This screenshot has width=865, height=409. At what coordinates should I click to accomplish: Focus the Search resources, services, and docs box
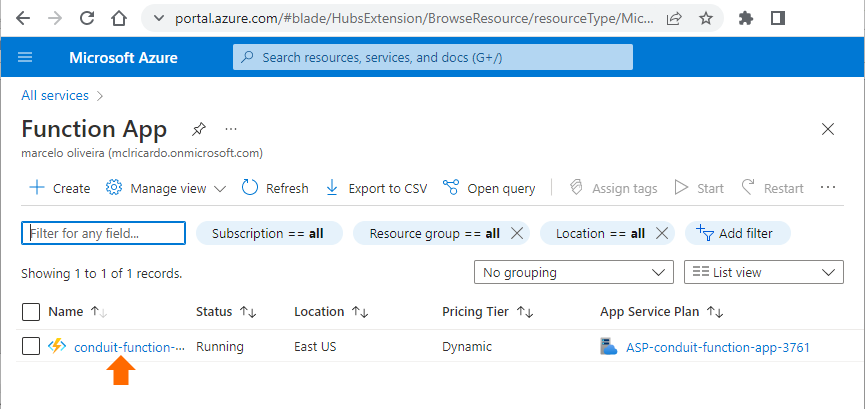[432, 57]
